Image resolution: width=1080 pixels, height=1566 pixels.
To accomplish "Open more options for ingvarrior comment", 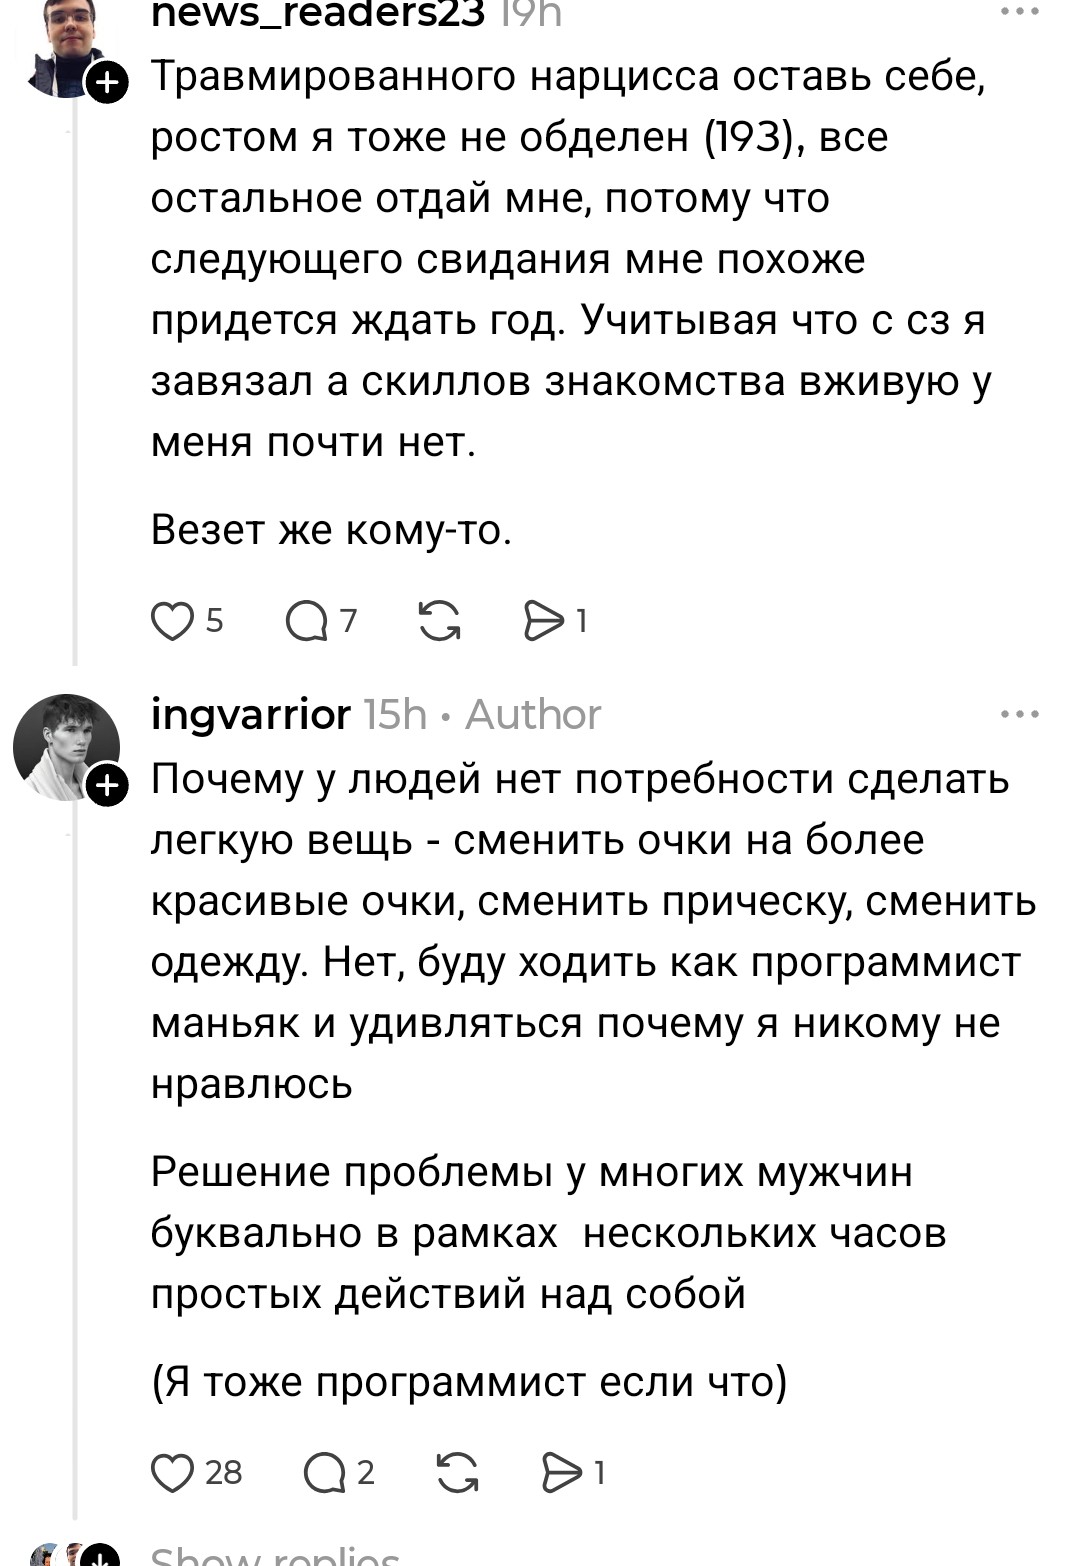I will [1020, 714].
